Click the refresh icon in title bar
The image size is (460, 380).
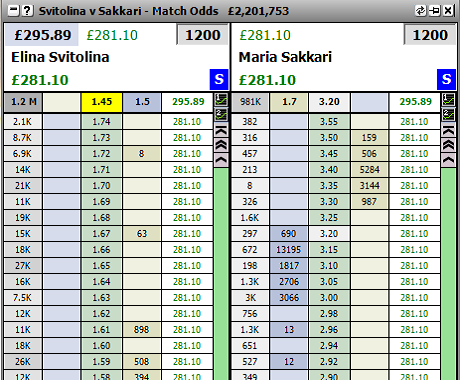(420, 11)
